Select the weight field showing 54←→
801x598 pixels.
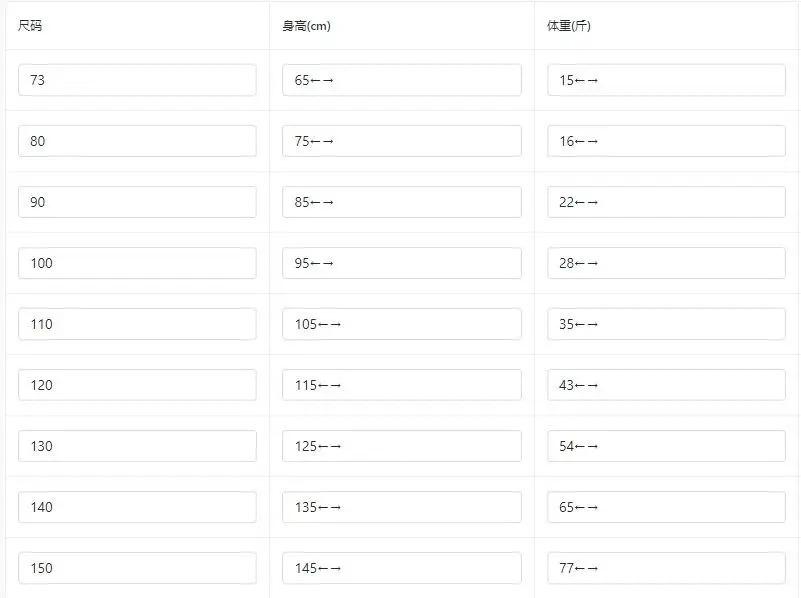(666, 446)
